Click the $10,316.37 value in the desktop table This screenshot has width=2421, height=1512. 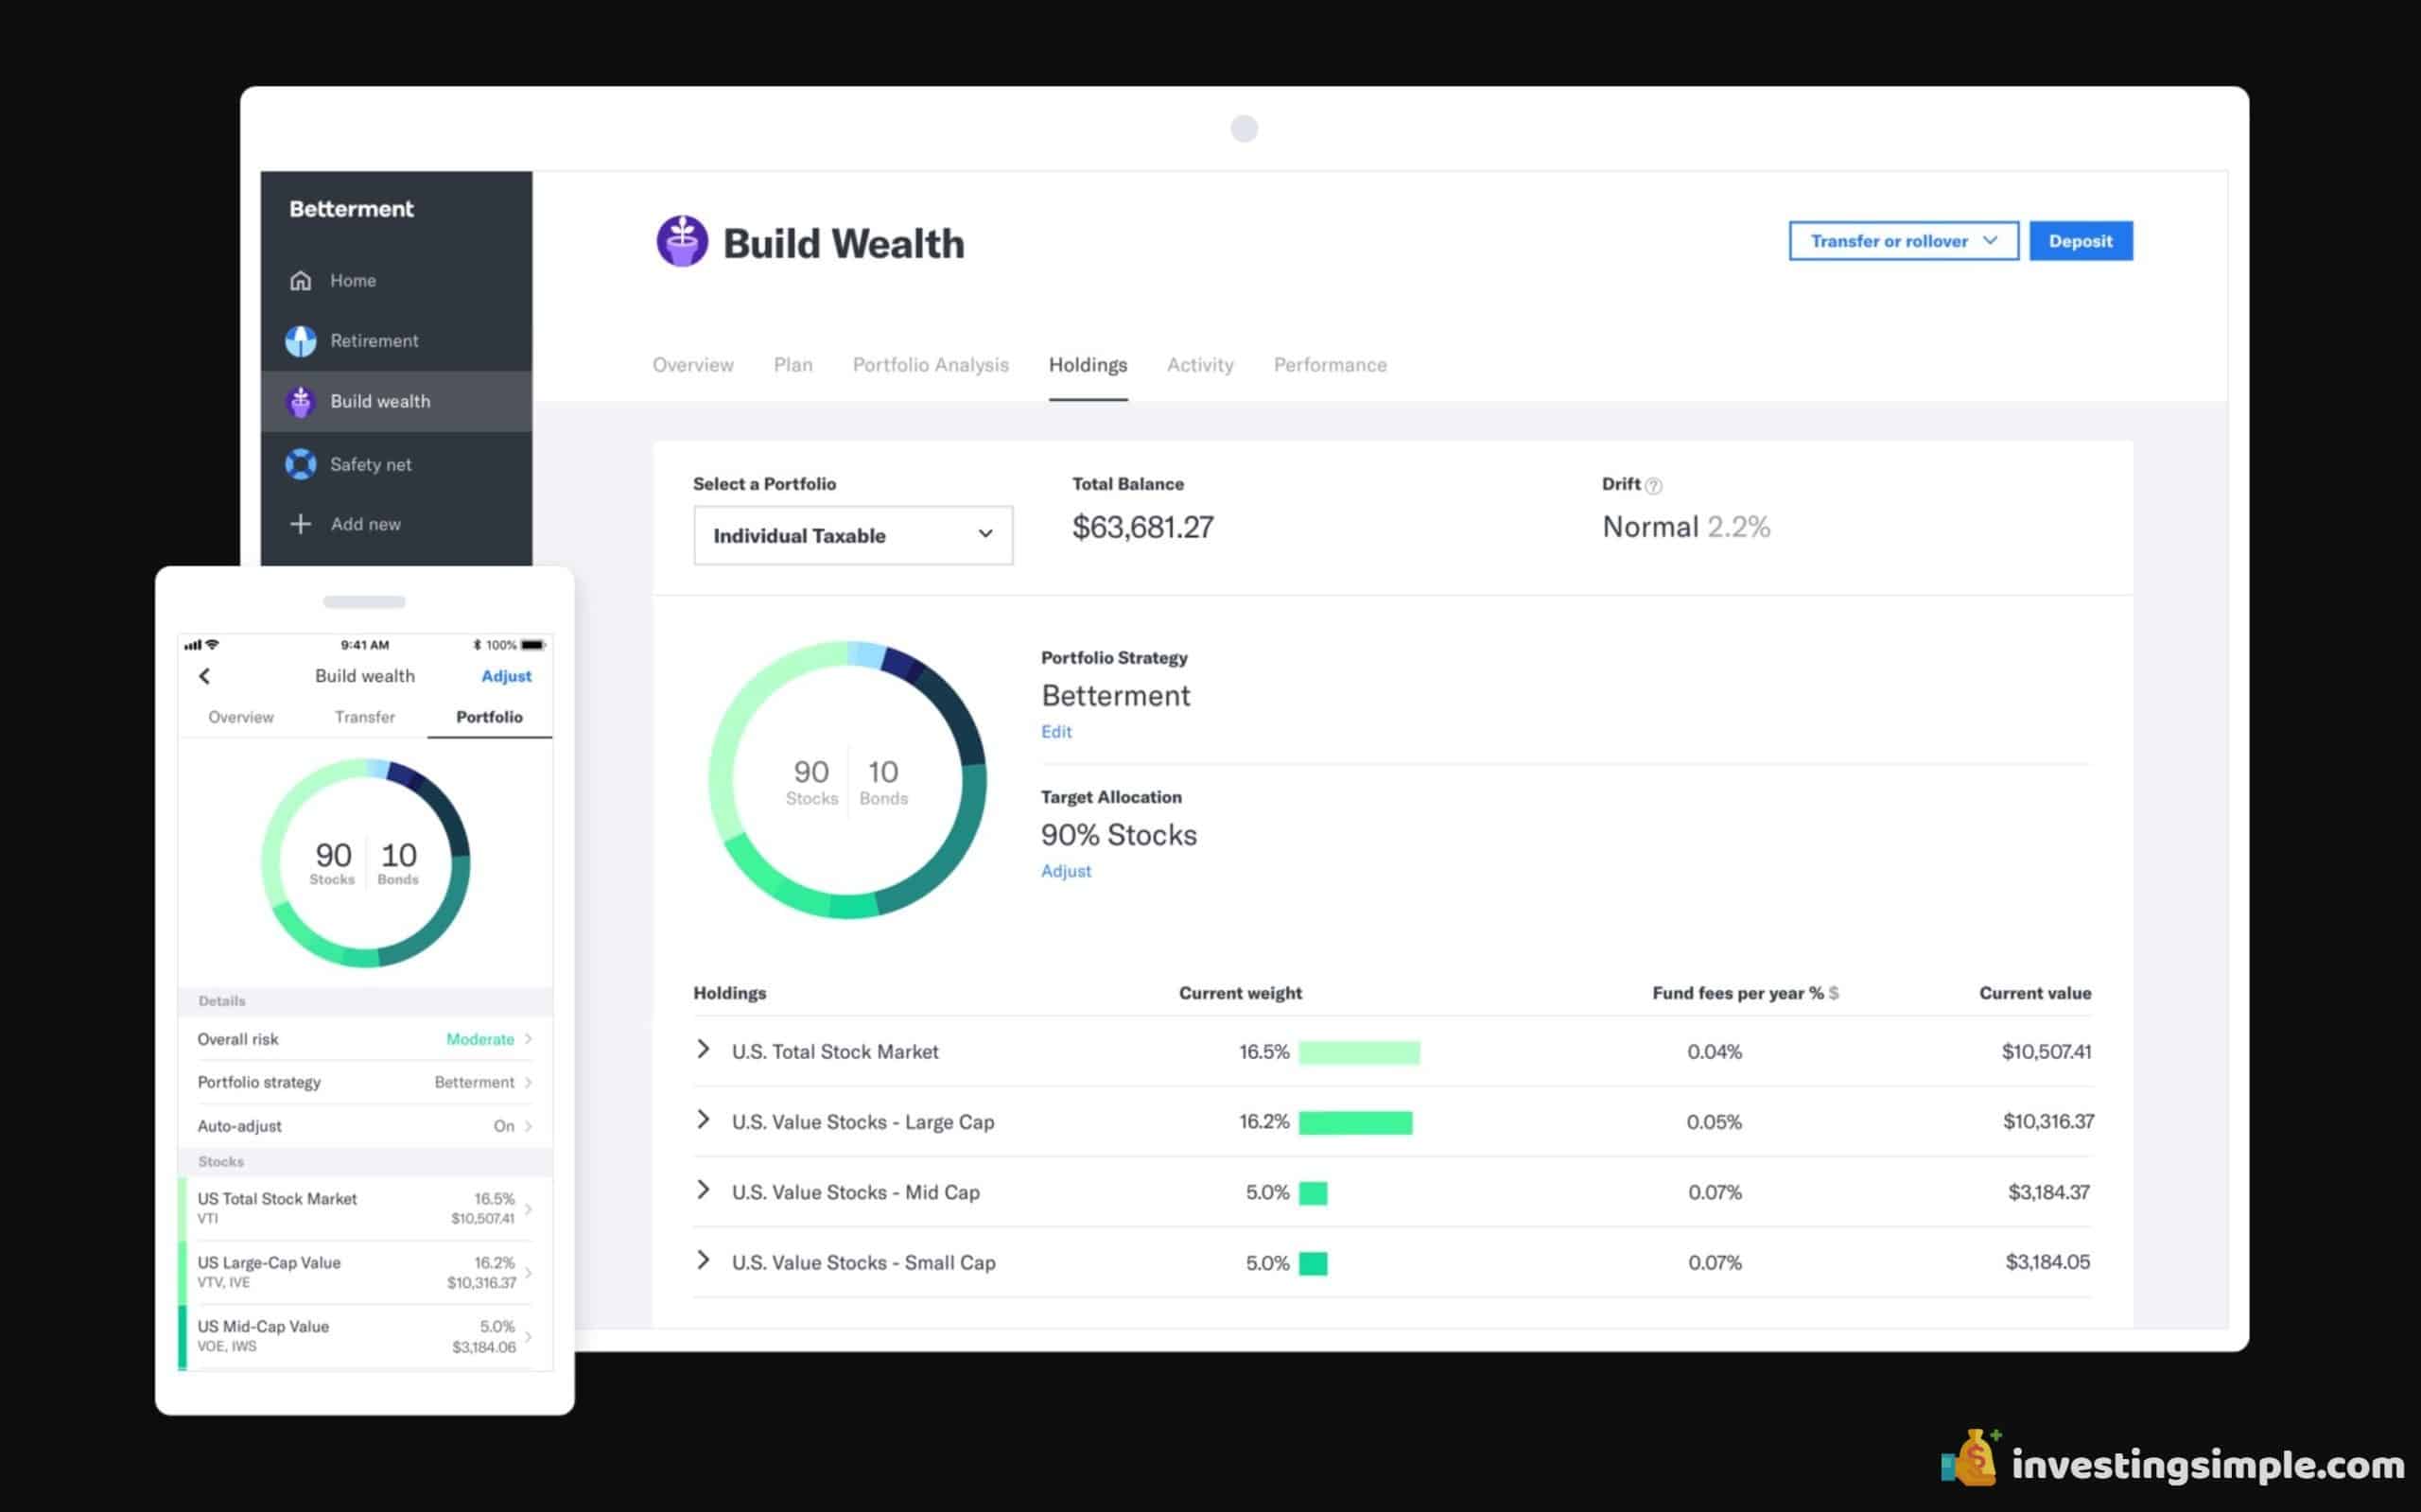[2048, 1122]
